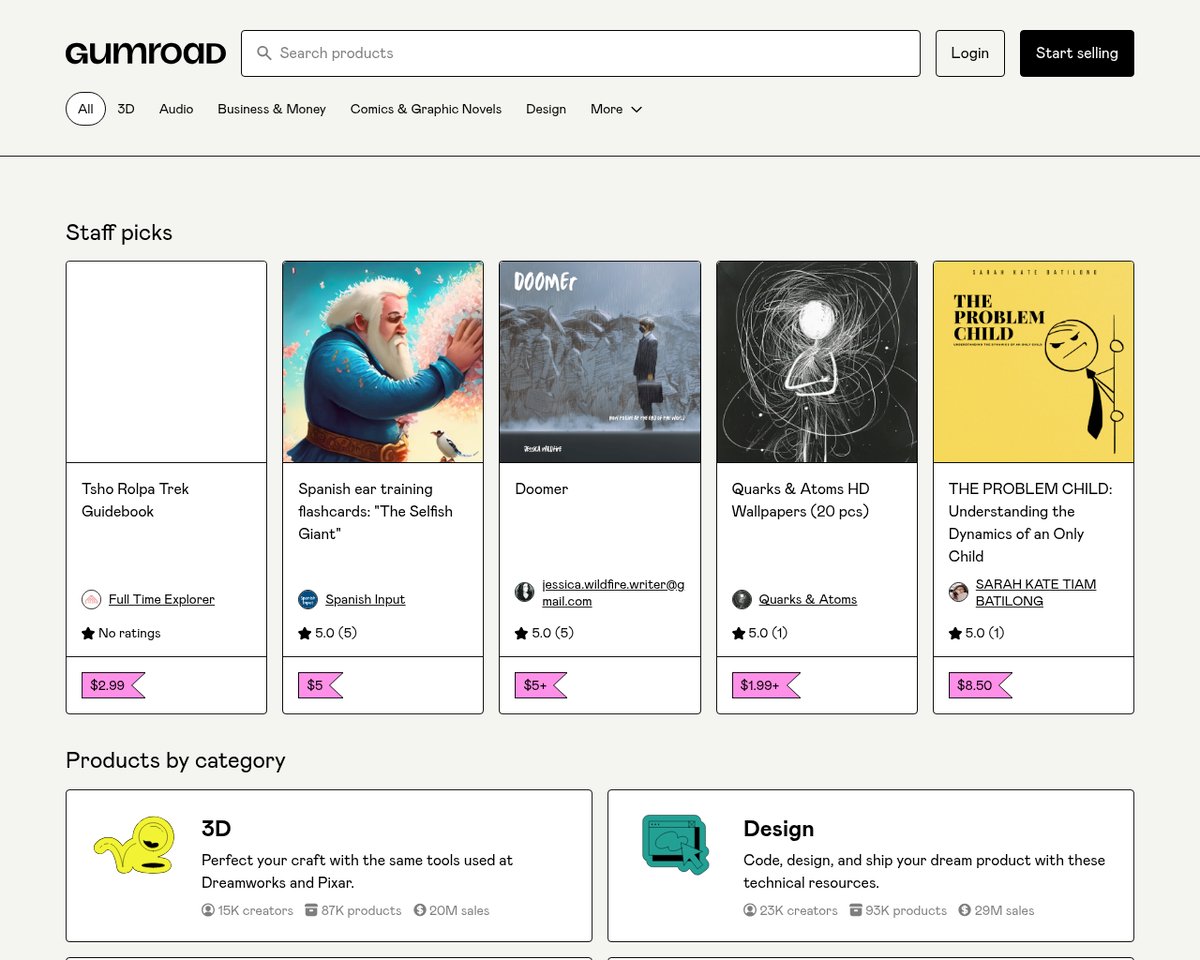Click the $8.50 price tag
Image resolution: width=1200 pixels, height=960 pixels.
[x=980, y=685]
